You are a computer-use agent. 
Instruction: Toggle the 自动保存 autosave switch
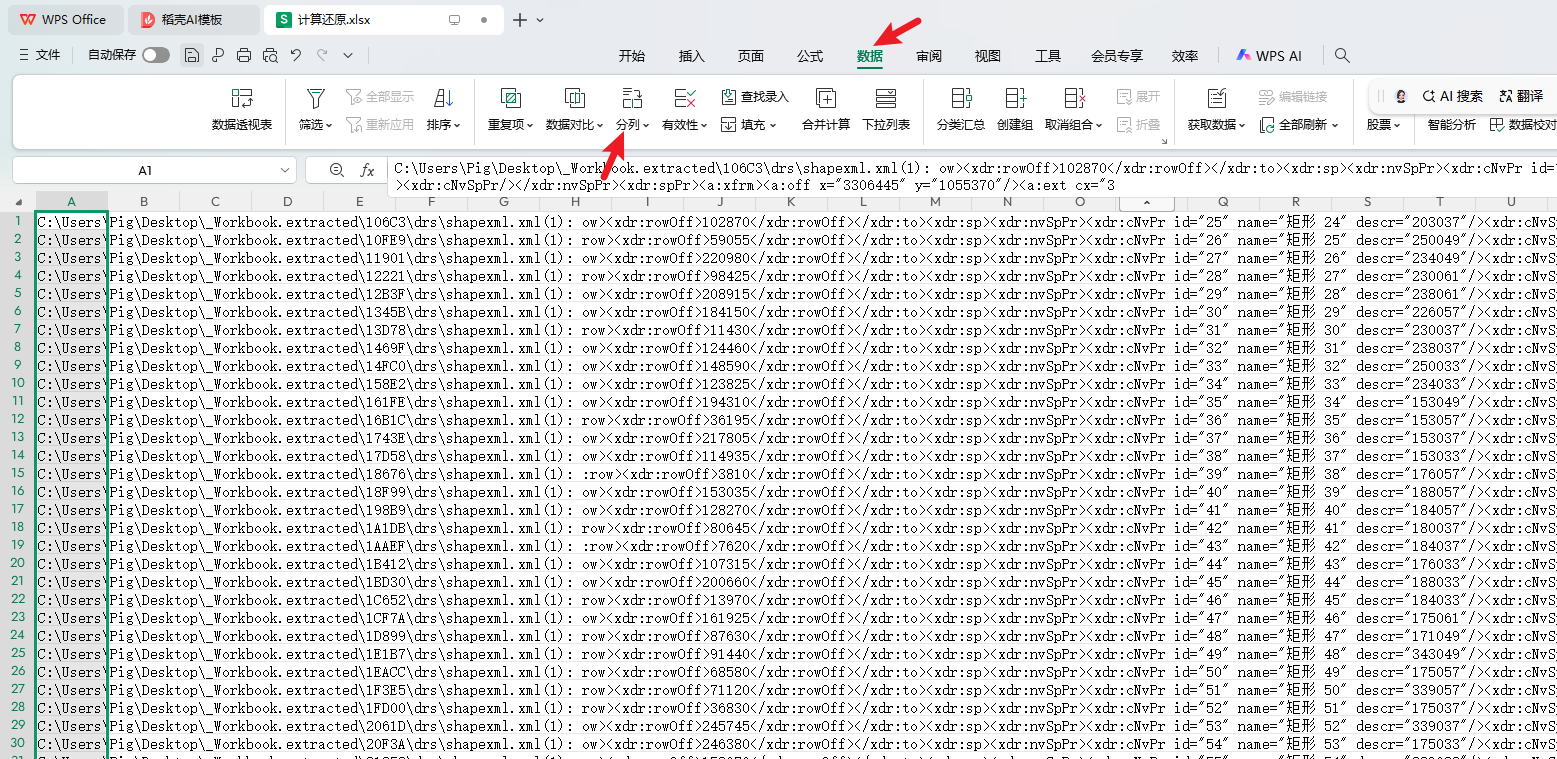156,56
